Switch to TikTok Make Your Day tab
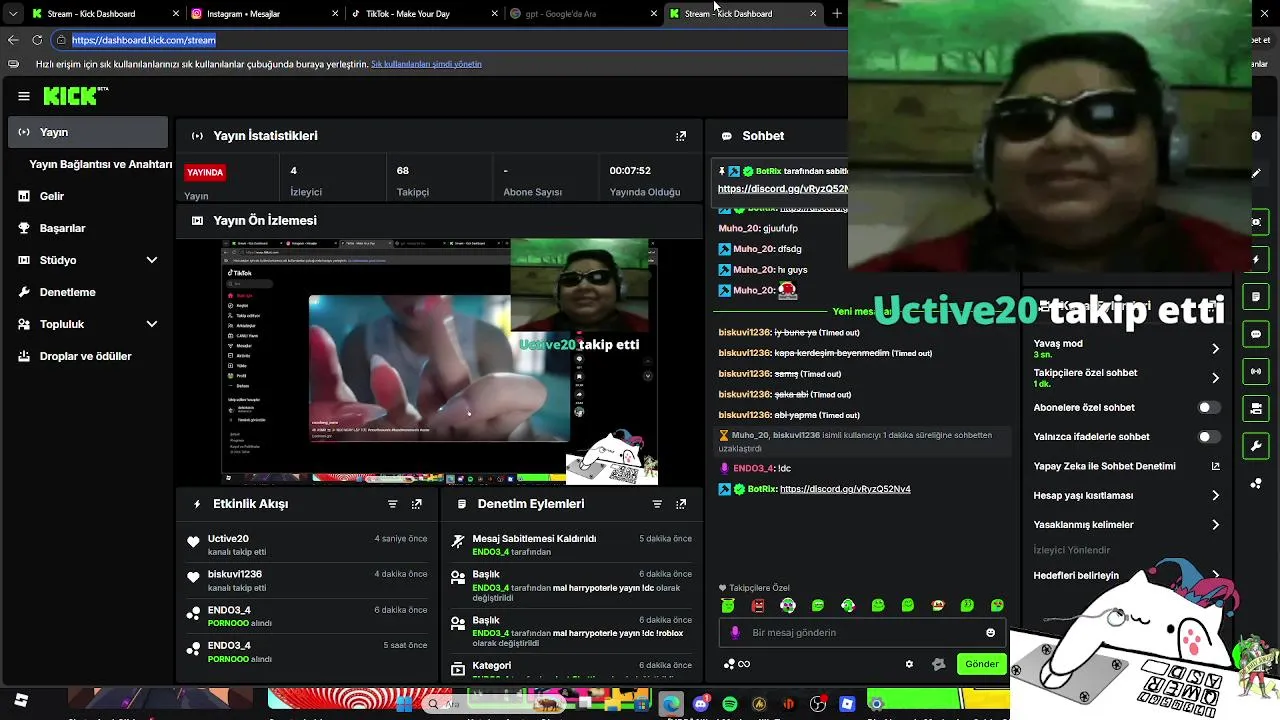The image size is (1280, 720). click(424, 14)
